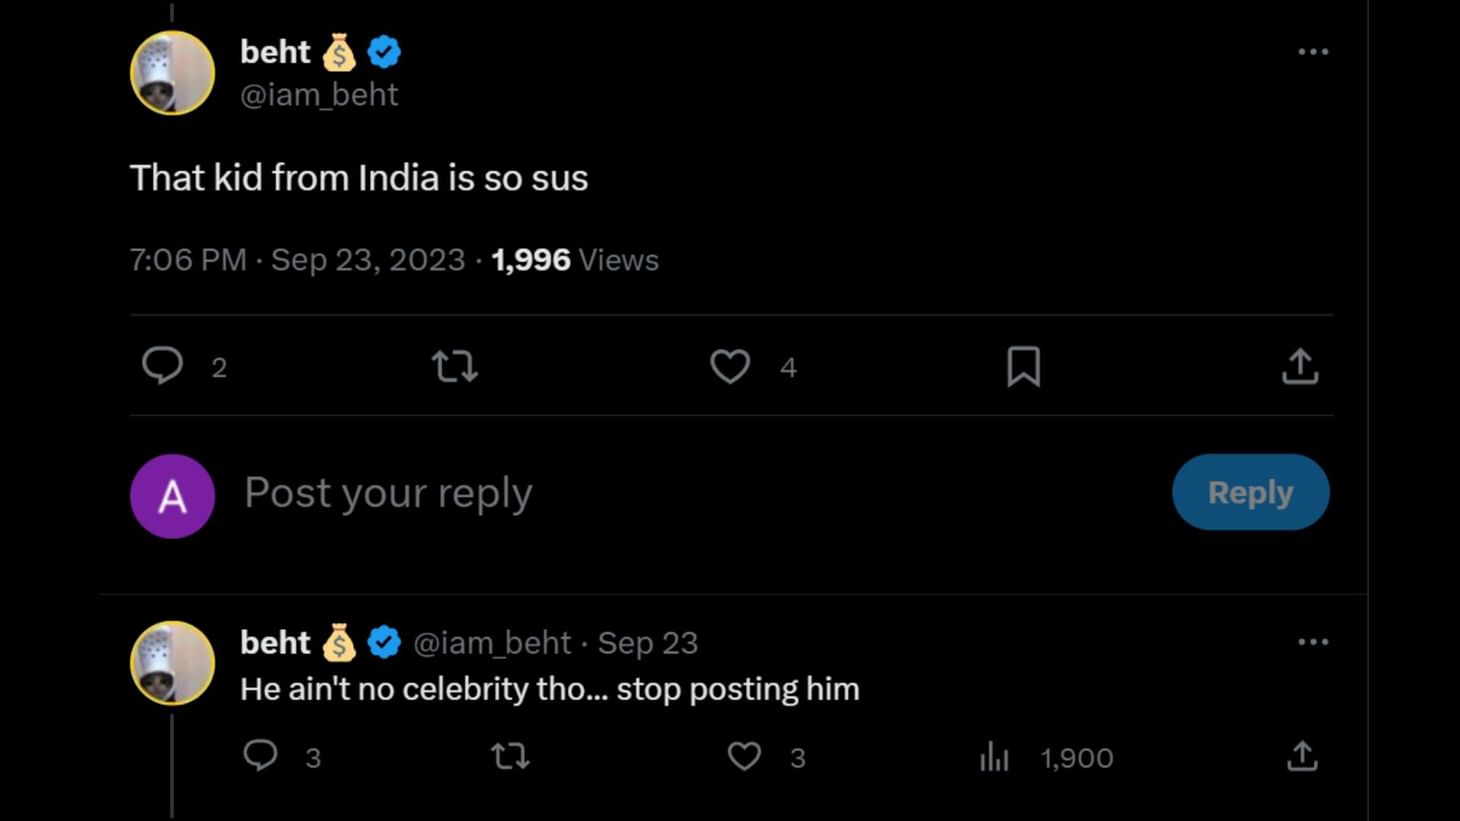This screenshot has height=821, width=1460.
Task: Bookmark the main post
Action: [x=1023, y=366]
